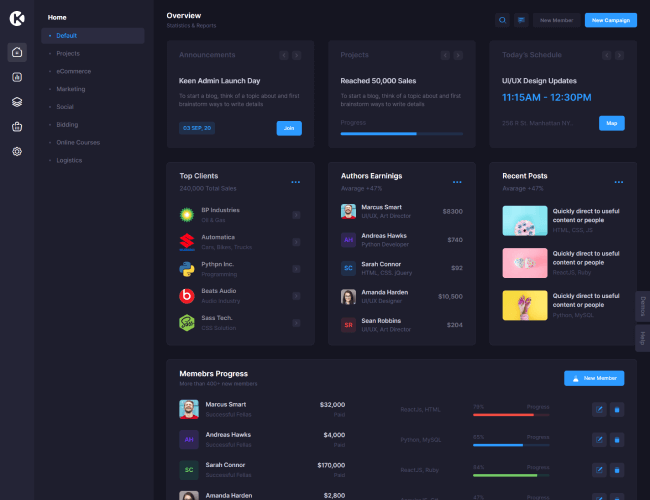The image size is (650, 500).
Task: Delete the Andreas Hawks member row
Action: click(x=617, y=439)
